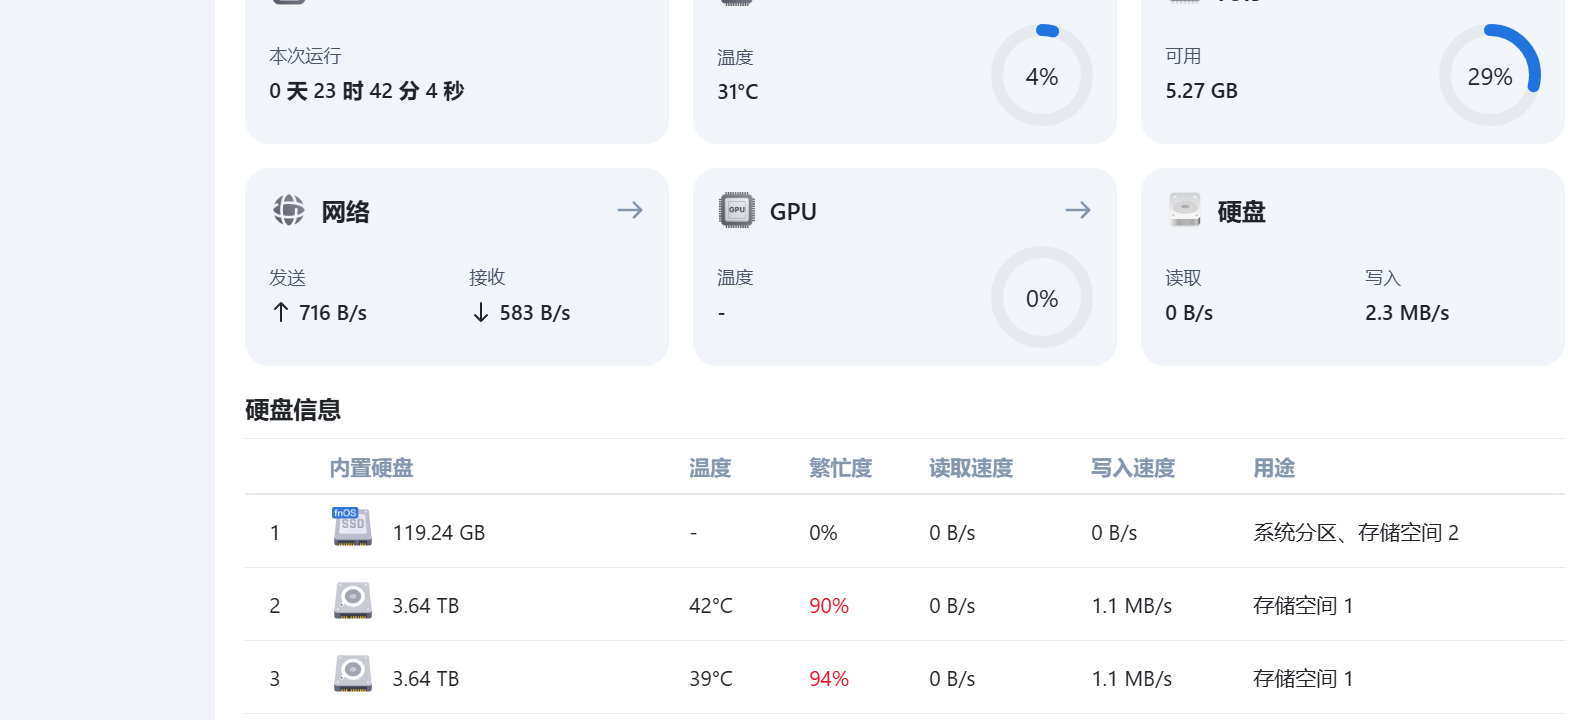Screen dimensions: 1589x720
Task: Click the GPU chip icon
Action: (x=737, y=210)
